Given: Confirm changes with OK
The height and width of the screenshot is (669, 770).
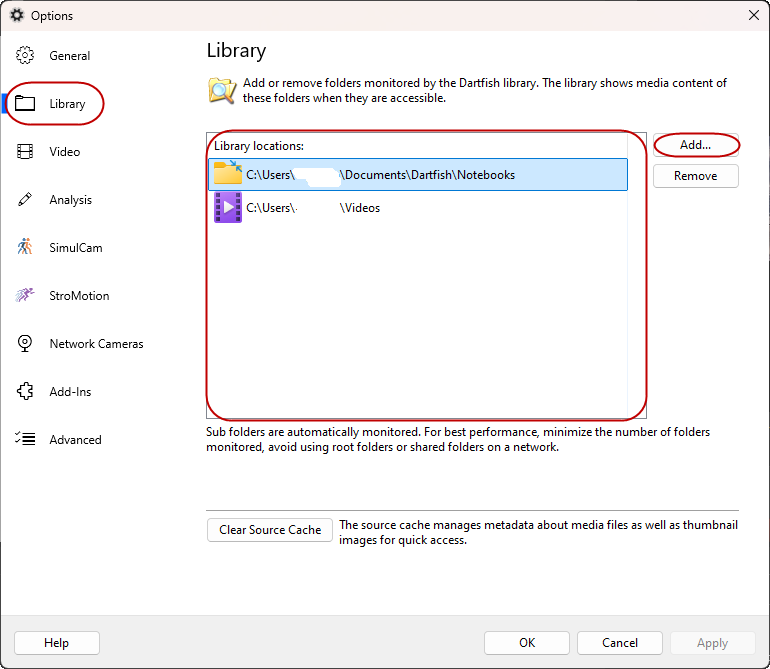Looking at the screenshot, I should coord(527,643).
